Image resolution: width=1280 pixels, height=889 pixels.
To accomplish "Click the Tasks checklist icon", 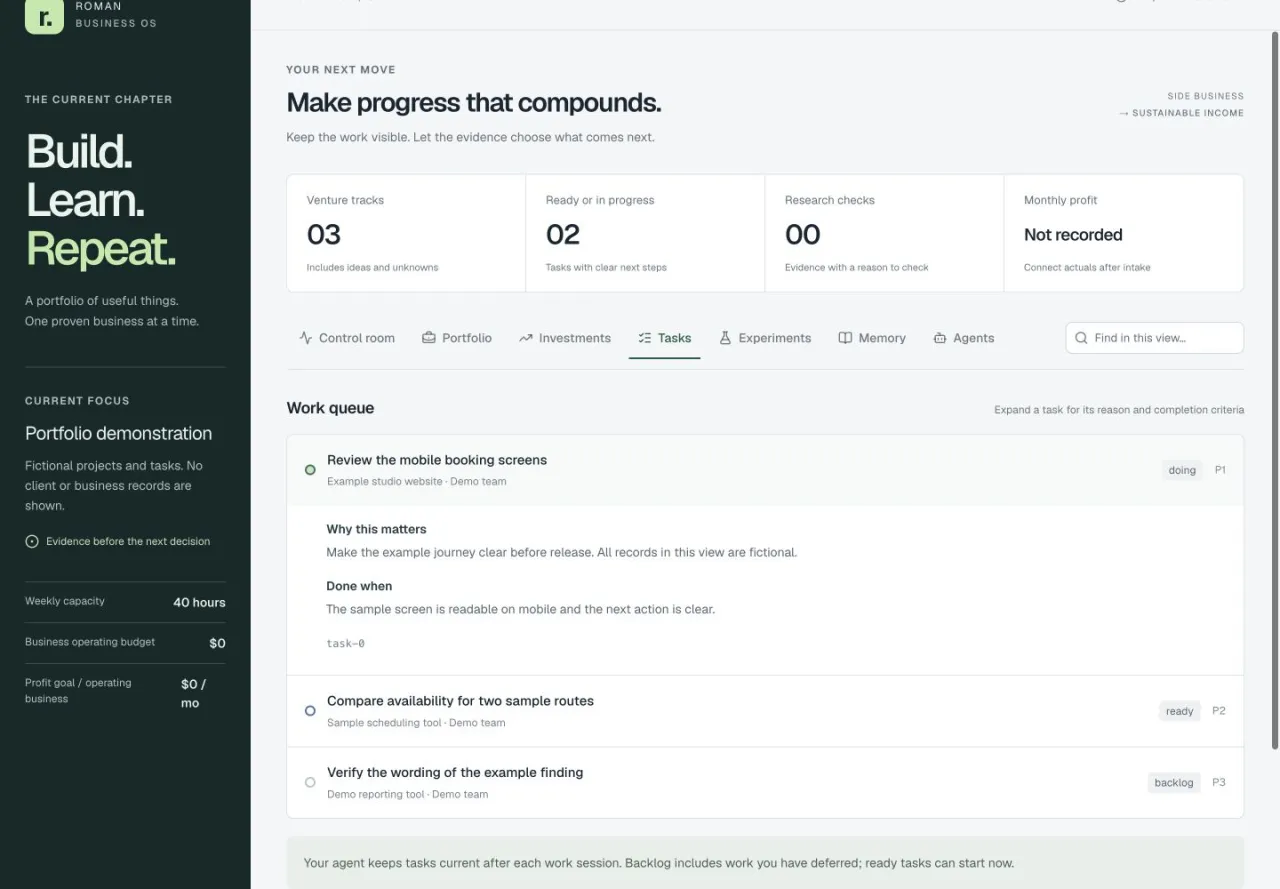I will pos(645,338).
